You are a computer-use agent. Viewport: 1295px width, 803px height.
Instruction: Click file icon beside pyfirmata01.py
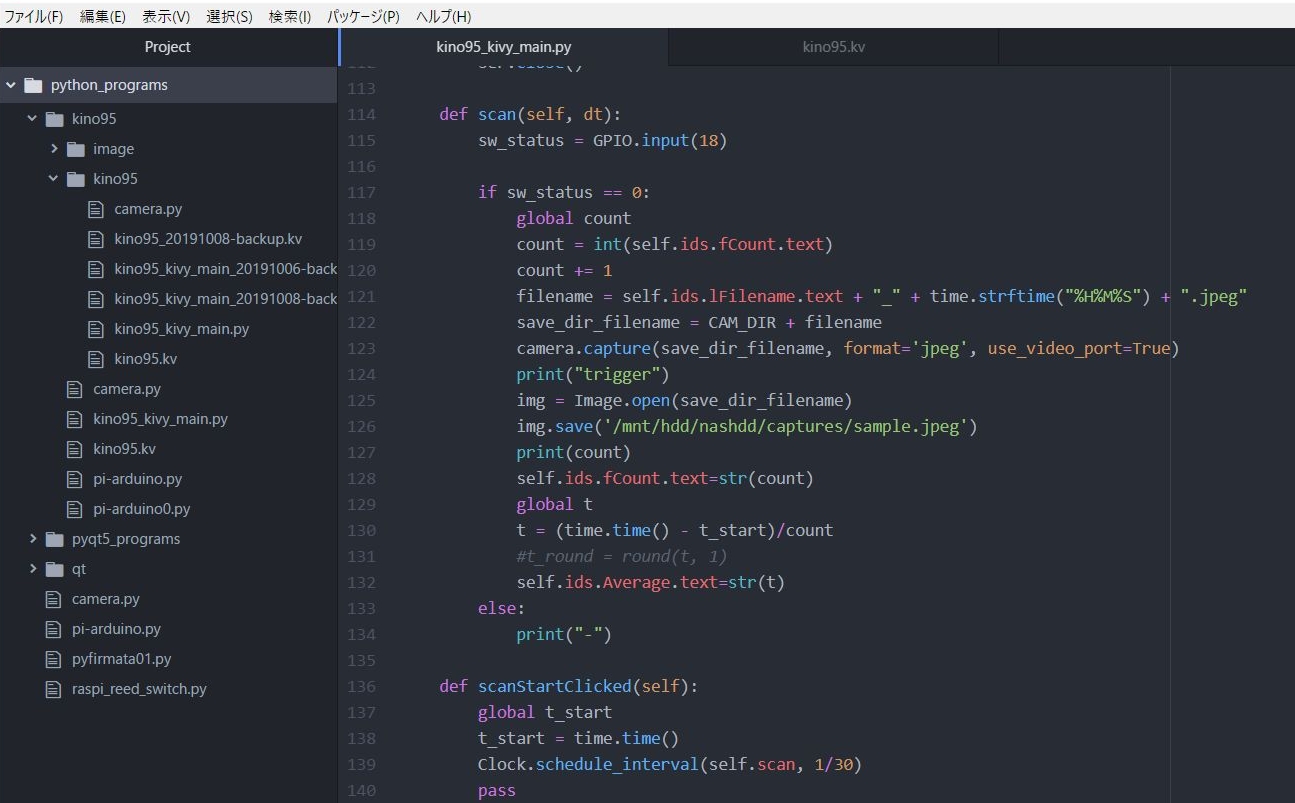(54, 659)
